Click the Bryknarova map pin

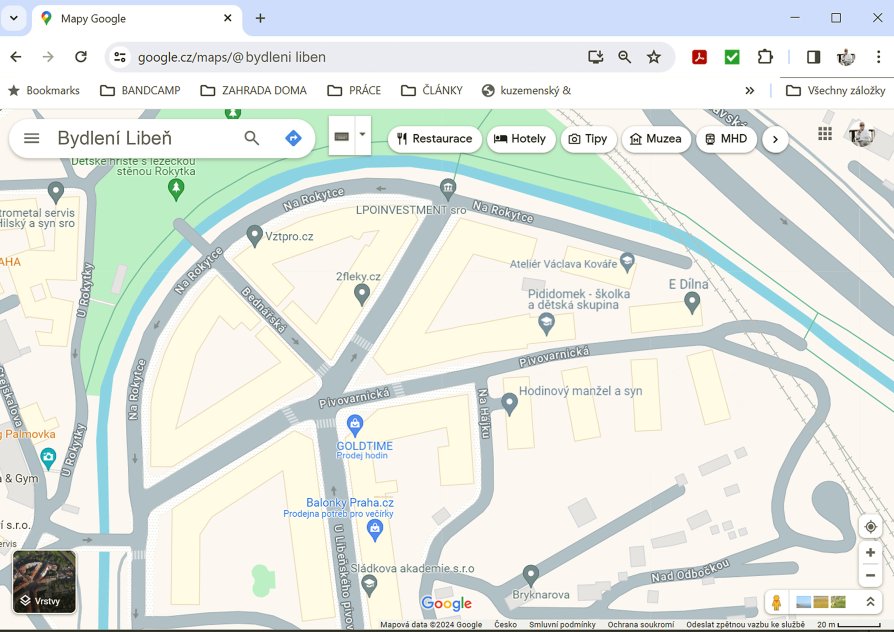coord(531,575)
